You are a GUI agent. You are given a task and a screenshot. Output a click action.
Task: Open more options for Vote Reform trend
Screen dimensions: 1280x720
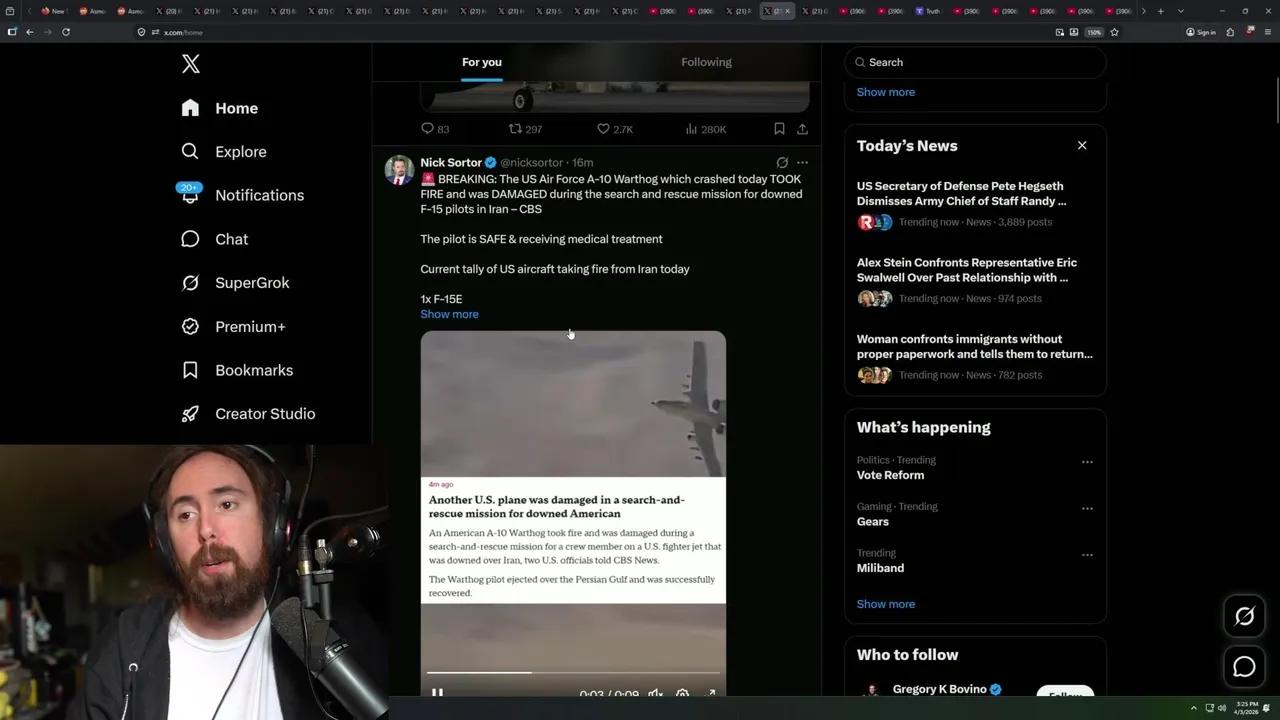point(1087,462)
